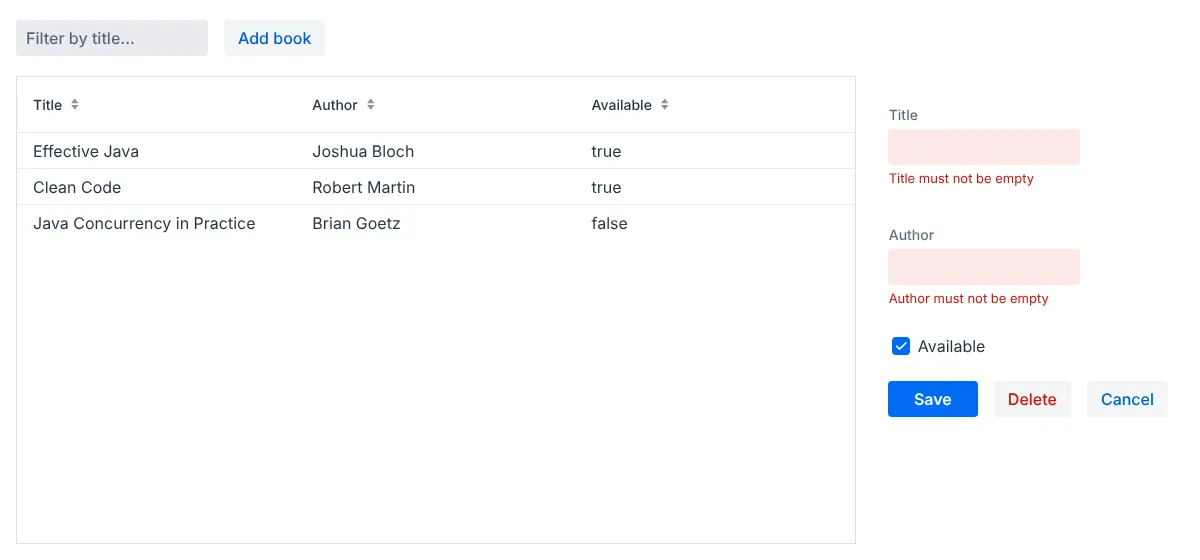Screen dimensions: 1200x560
Task: Click the Joshua Bloch author cell
Action: [363, 151]
